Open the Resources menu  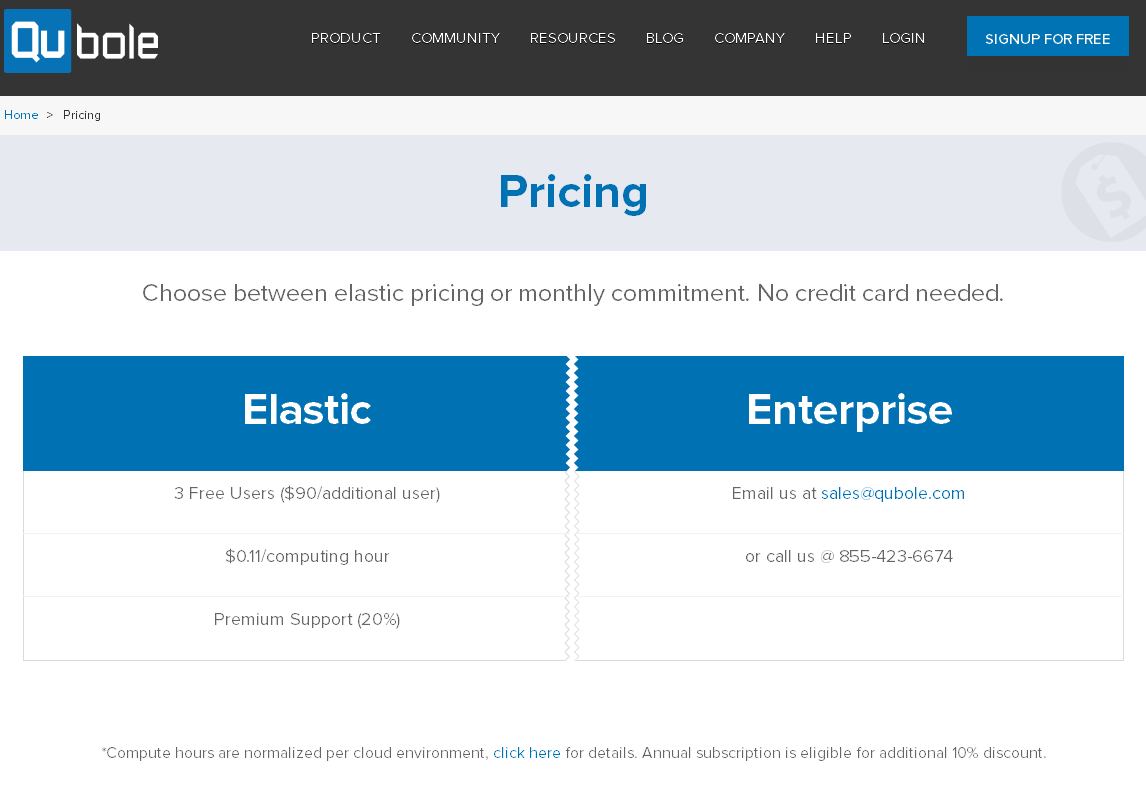573,38
